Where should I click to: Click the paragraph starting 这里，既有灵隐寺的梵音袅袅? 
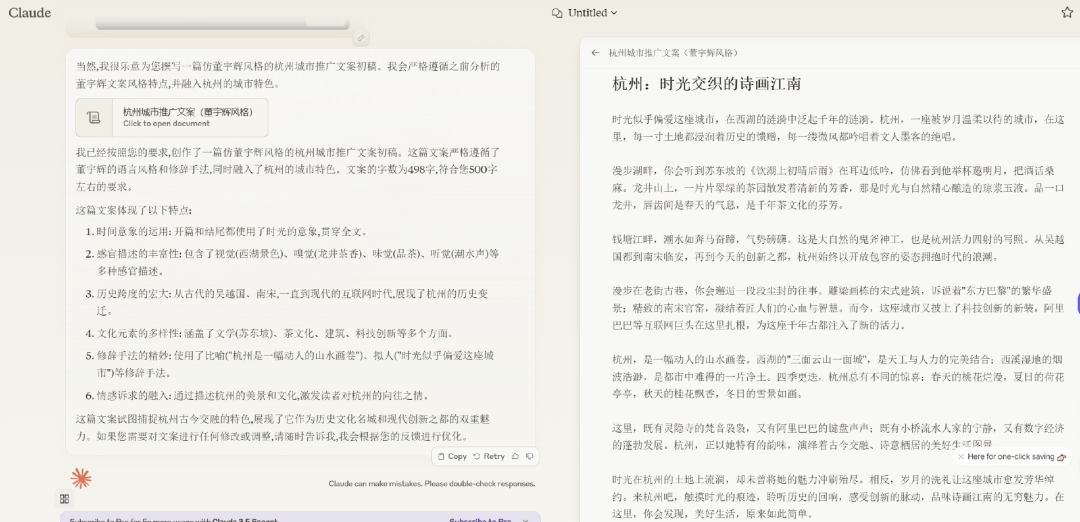(838, 436)
